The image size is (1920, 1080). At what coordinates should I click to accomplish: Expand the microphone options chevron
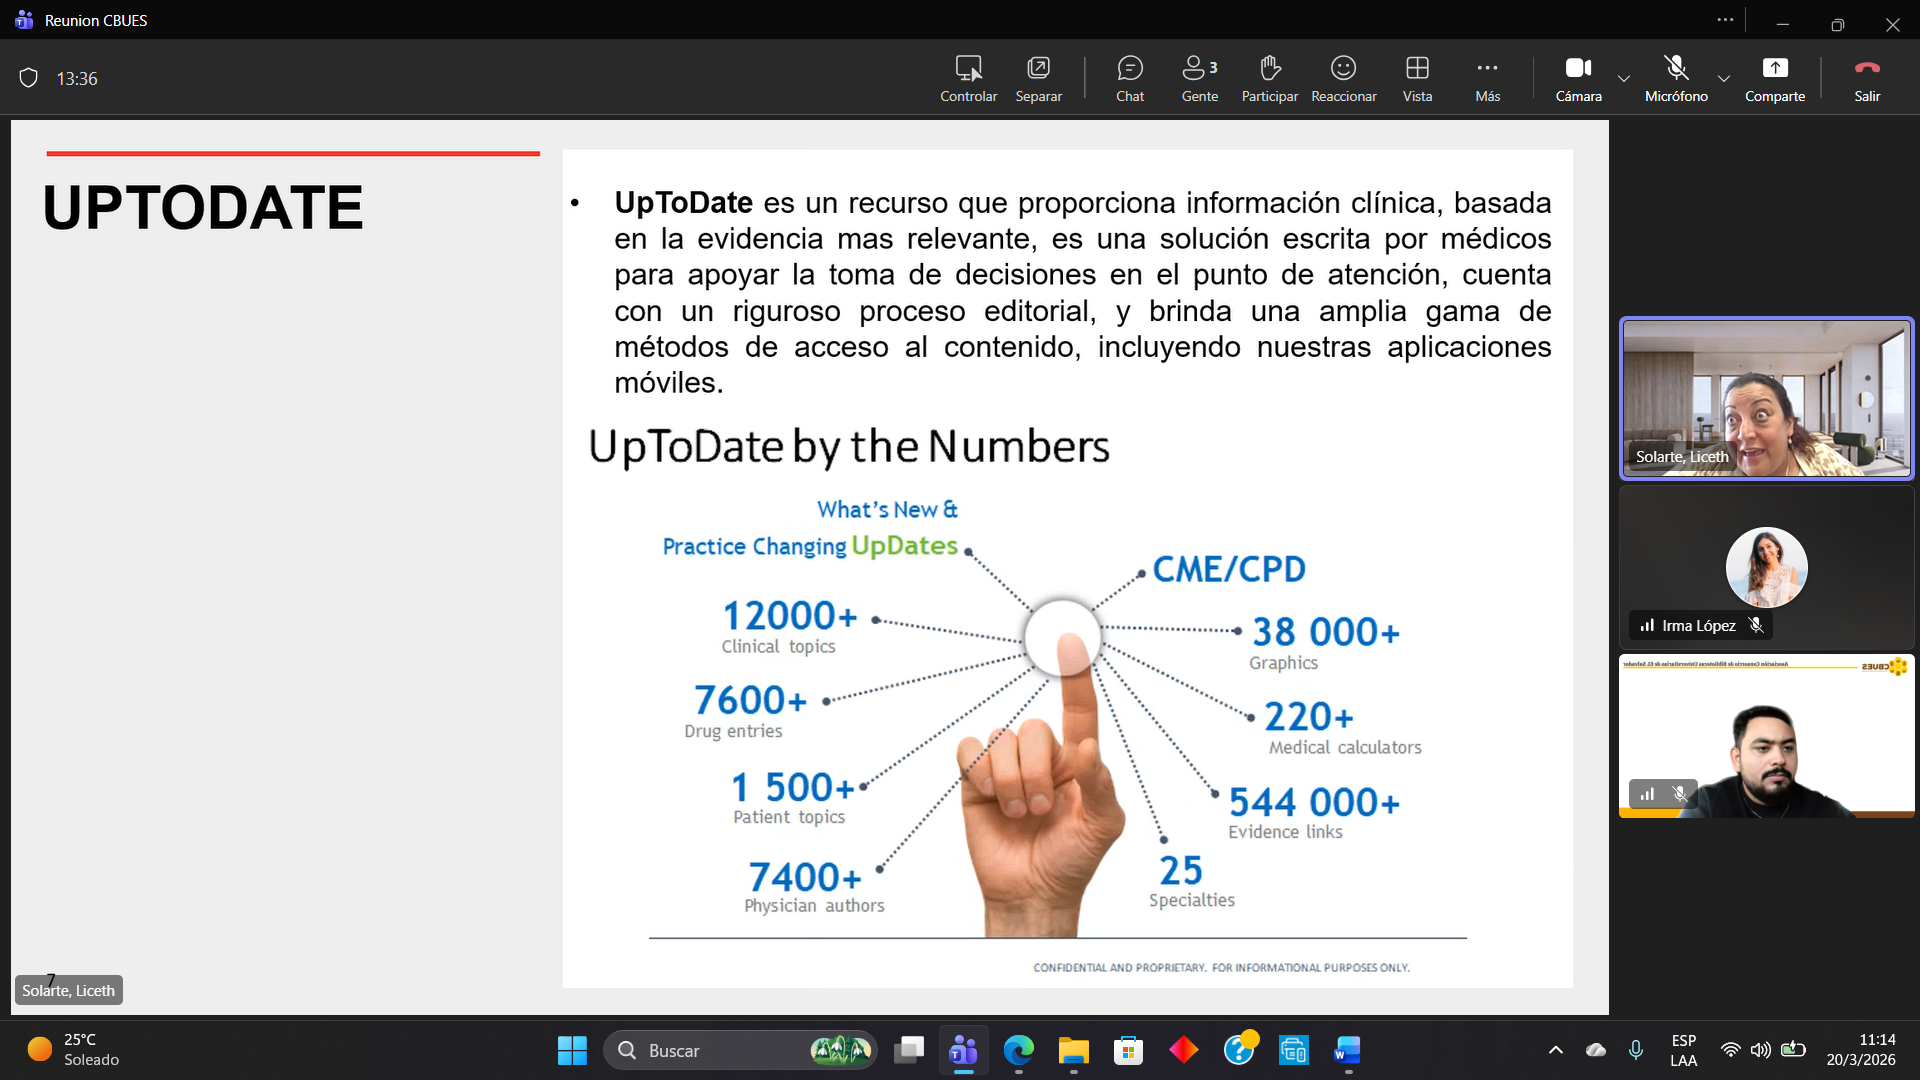(x=1724, y=78)
